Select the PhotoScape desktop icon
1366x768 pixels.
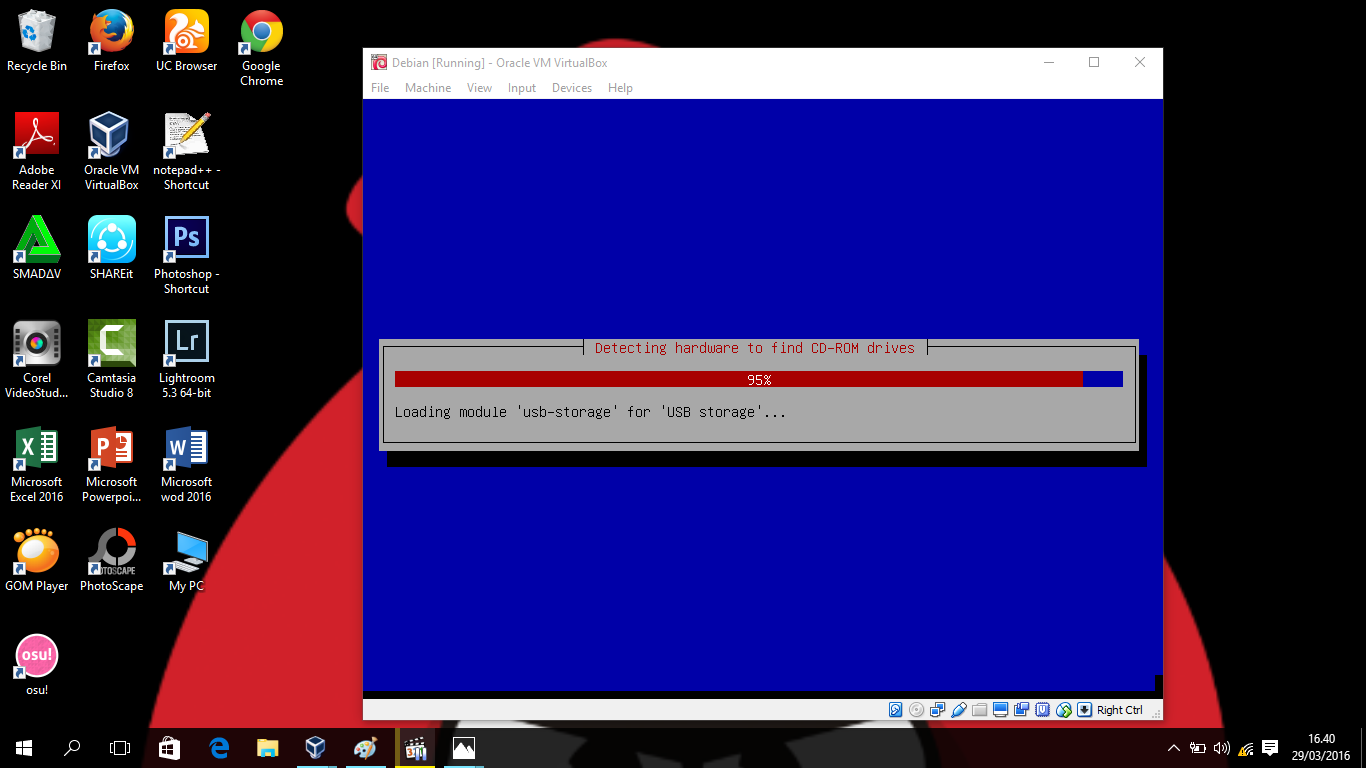tap(112, 561)
